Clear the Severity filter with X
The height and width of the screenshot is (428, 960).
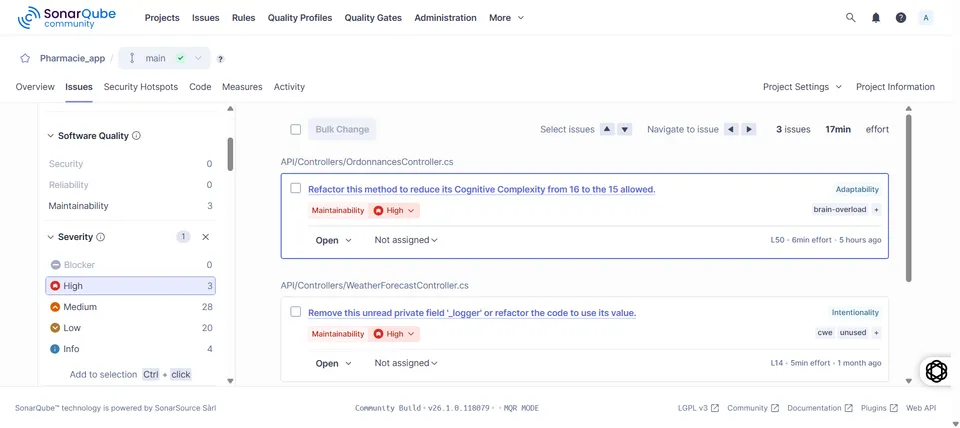coord(206,236)
